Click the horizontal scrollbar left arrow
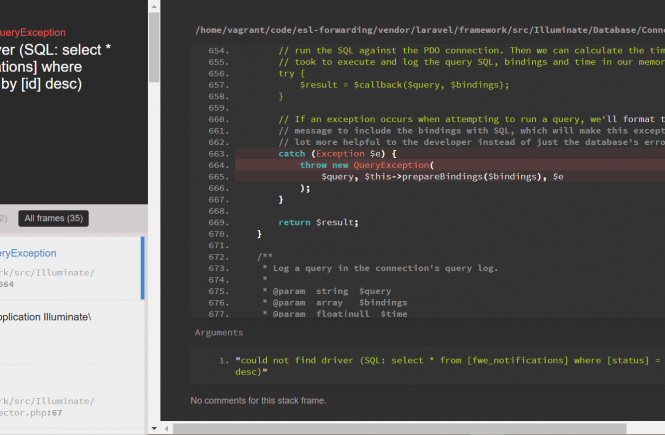 pos(168,428)
